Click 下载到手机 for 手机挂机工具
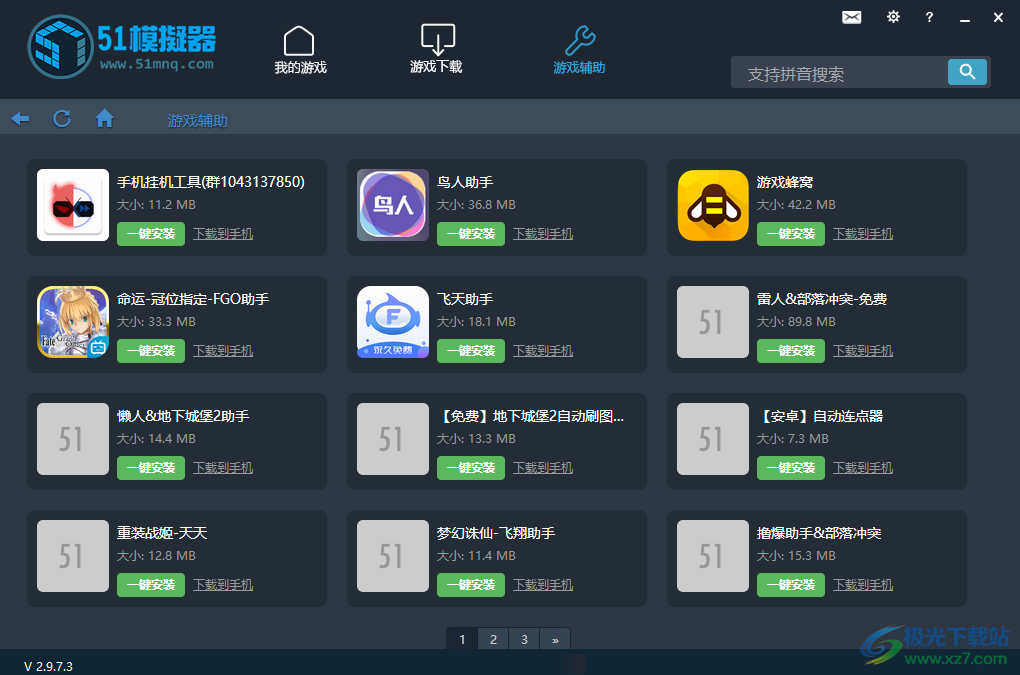This screenshot has height=675, width=1020. 223,234
